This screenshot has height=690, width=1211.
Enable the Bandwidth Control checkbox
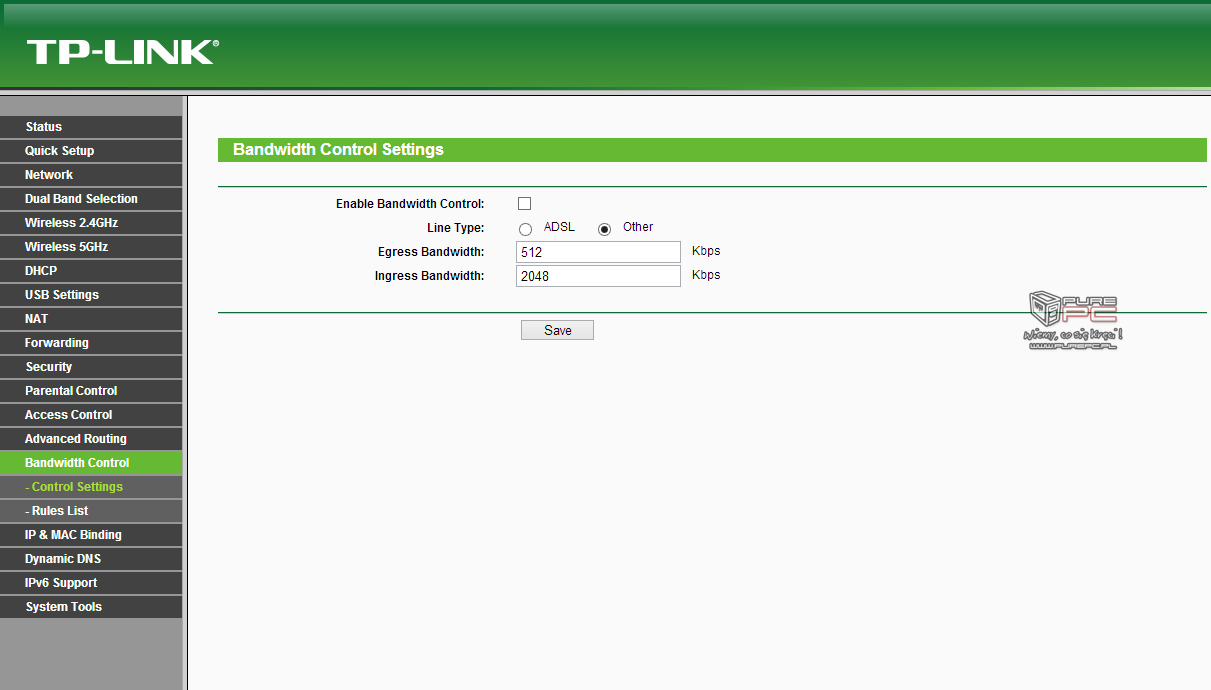pyautogui.click(x=524, y=204)
